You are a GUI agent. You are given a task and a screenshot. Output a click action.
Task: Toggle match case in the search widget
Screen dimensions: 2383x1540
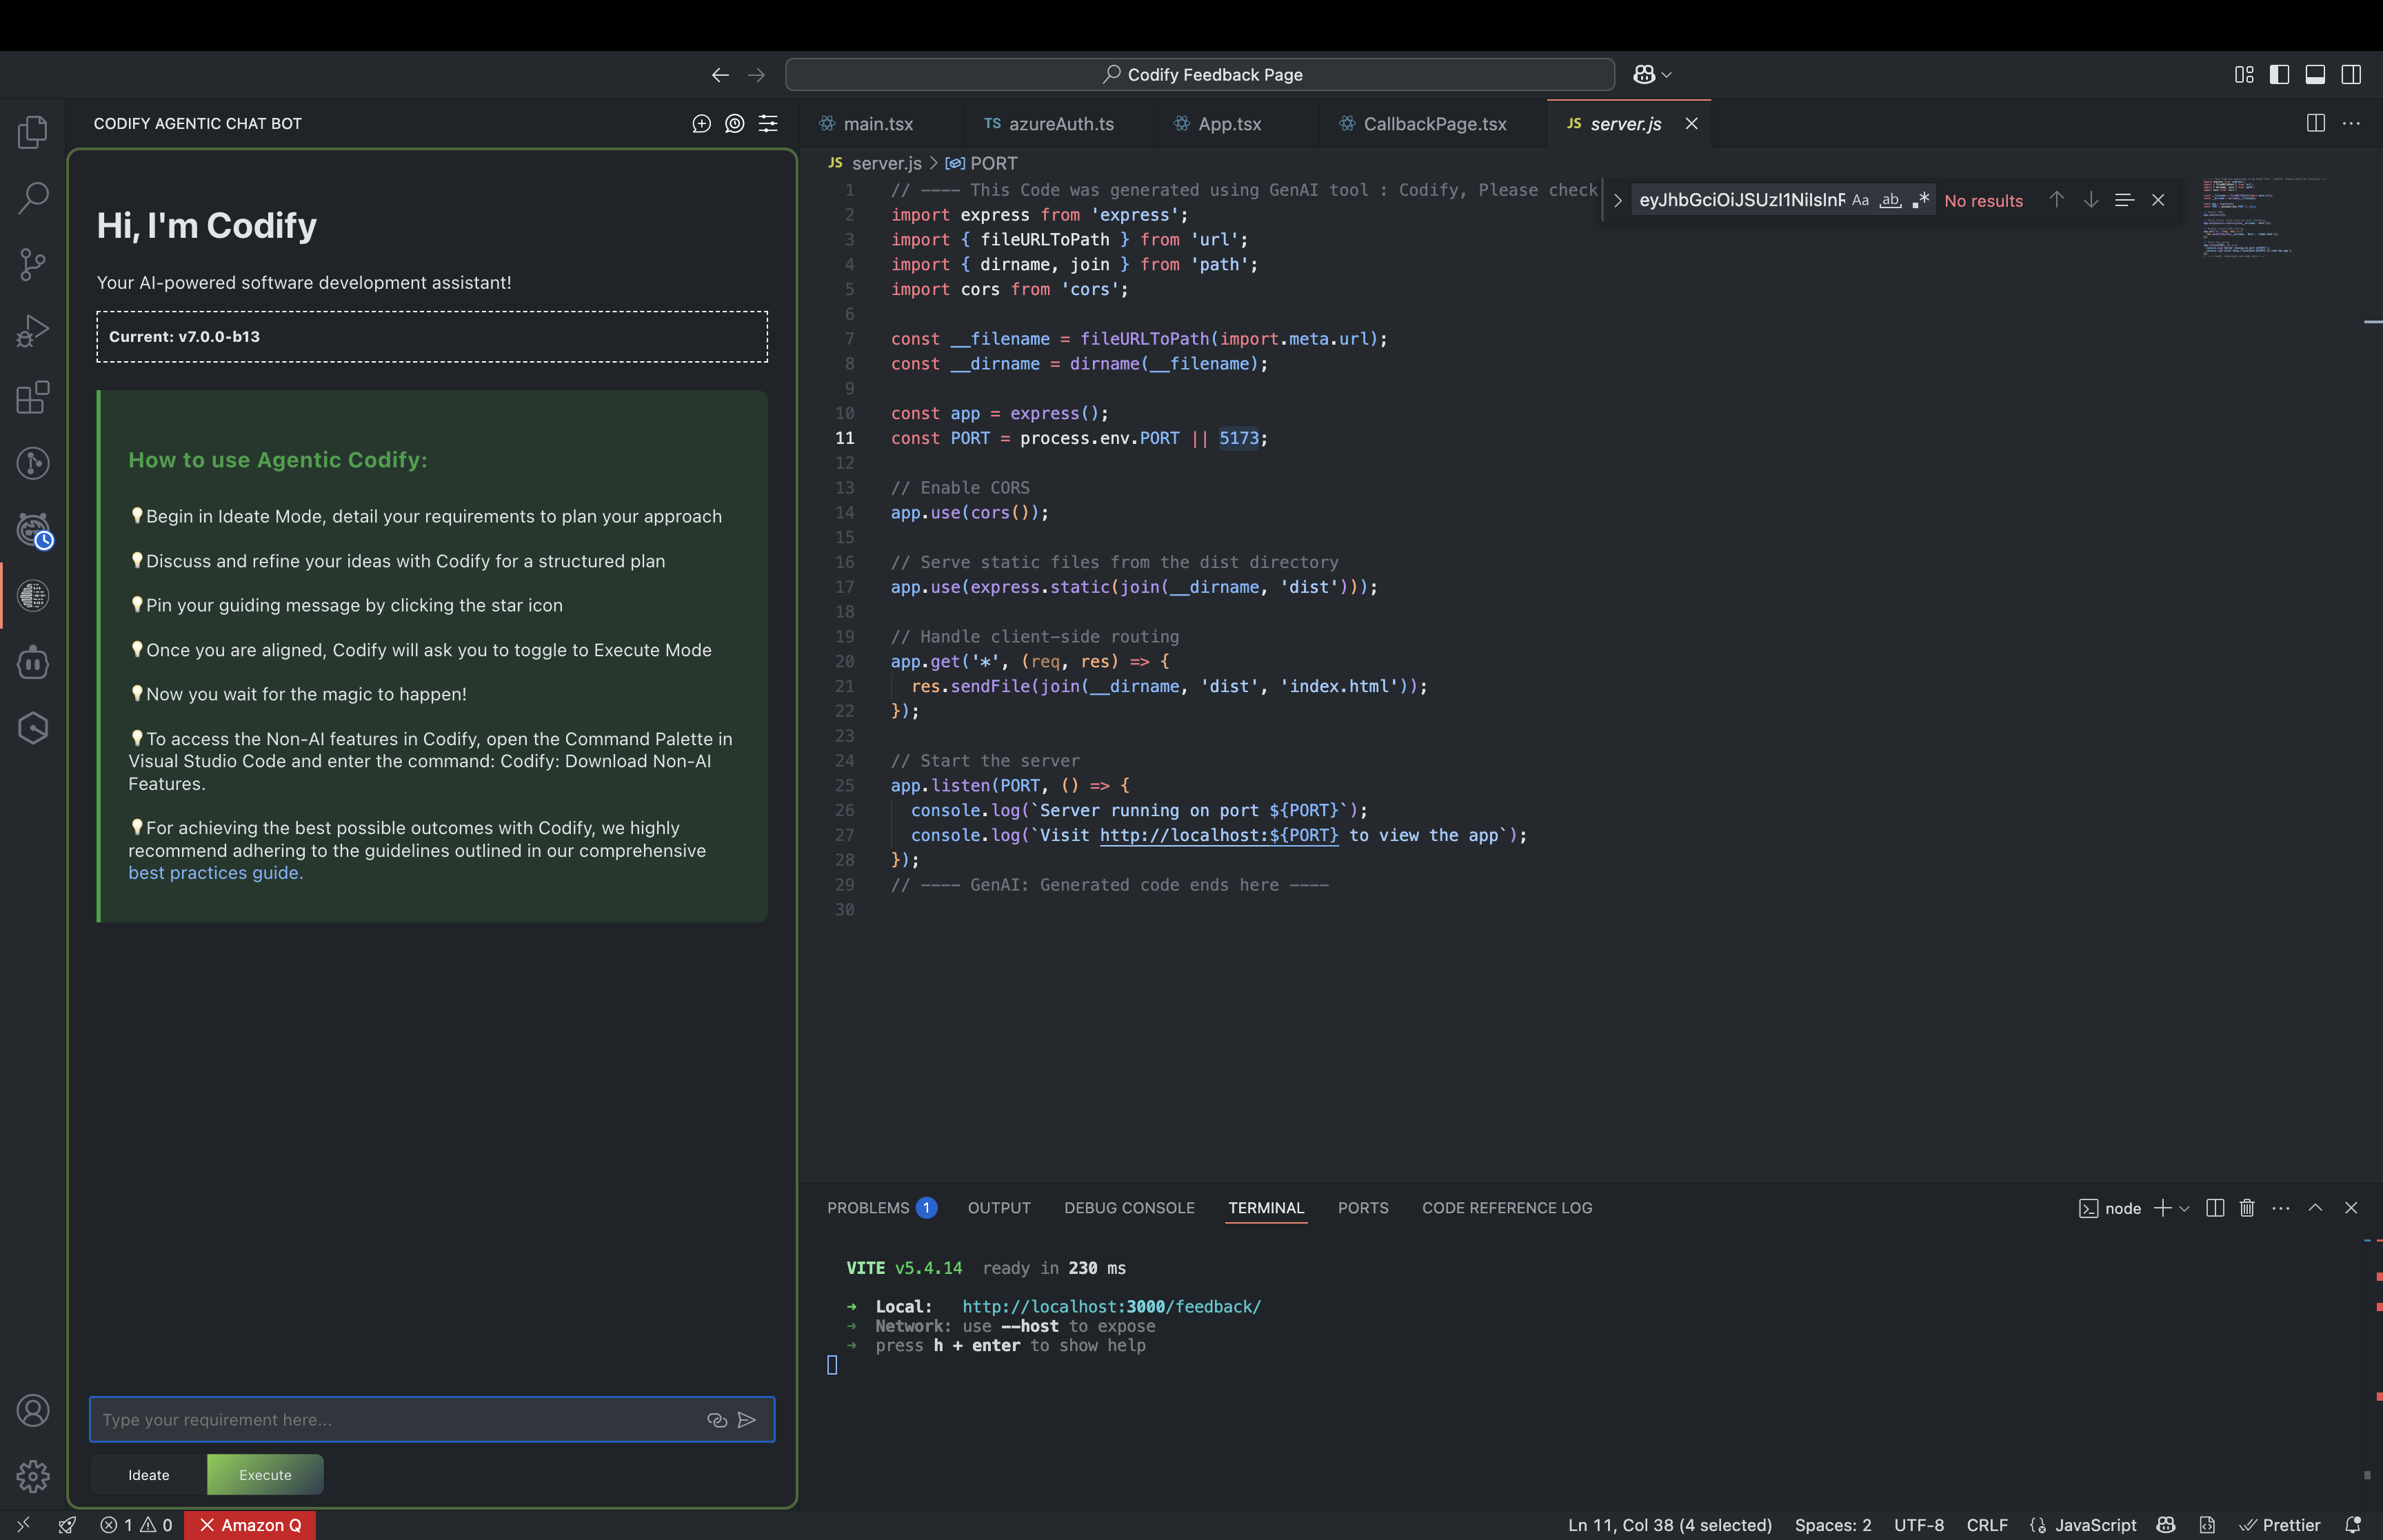pyautogui.click(x=1860, y=200)
